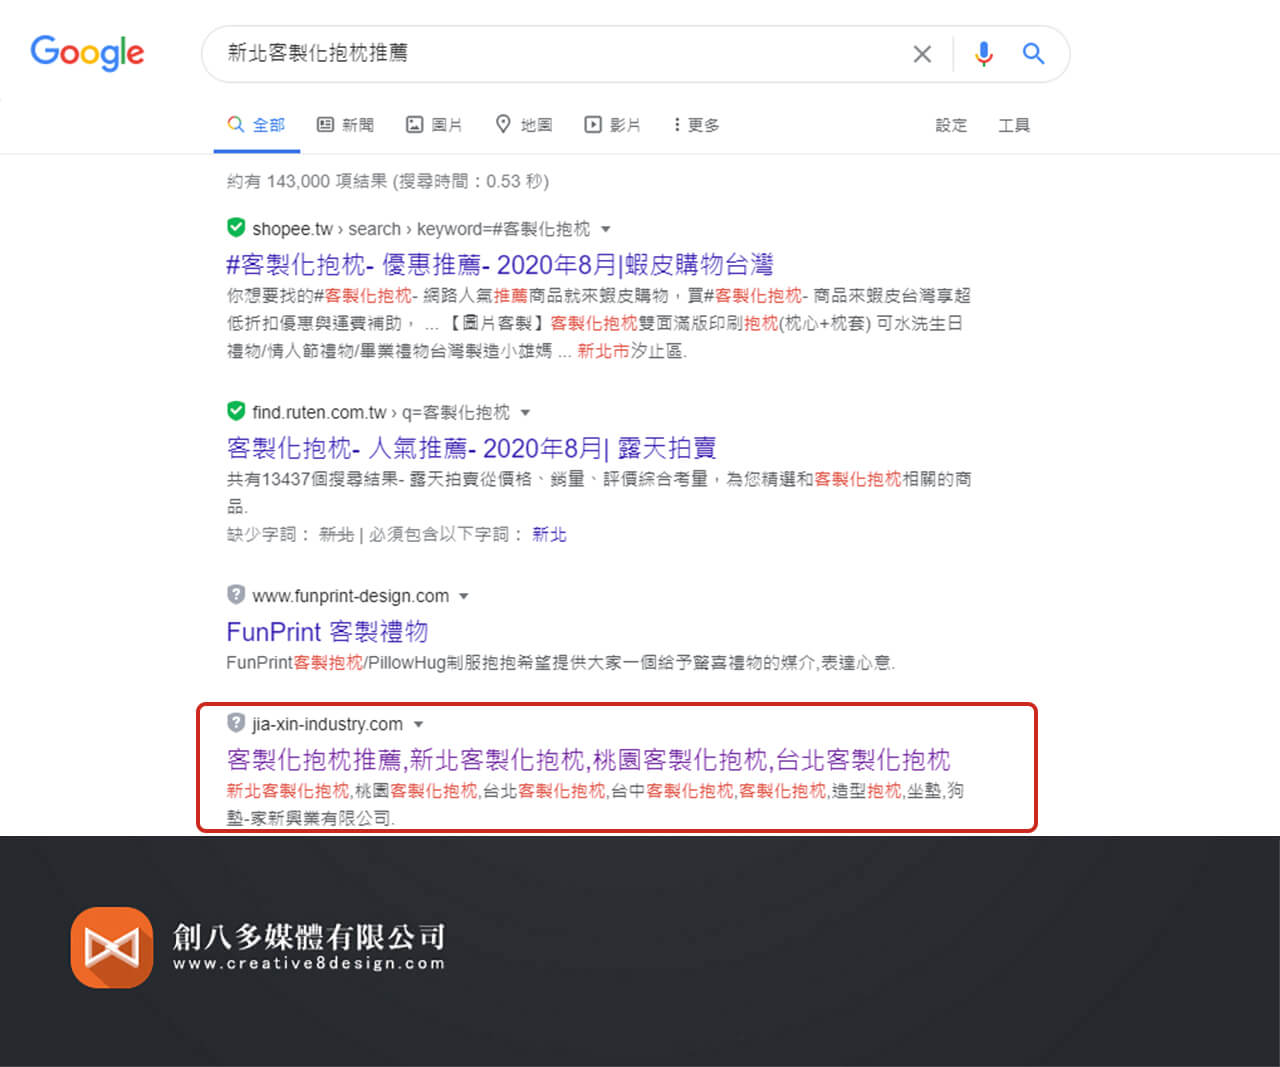Click the 新北 must-include link
1280x1067 pixels.
click(x=549, y=535)
